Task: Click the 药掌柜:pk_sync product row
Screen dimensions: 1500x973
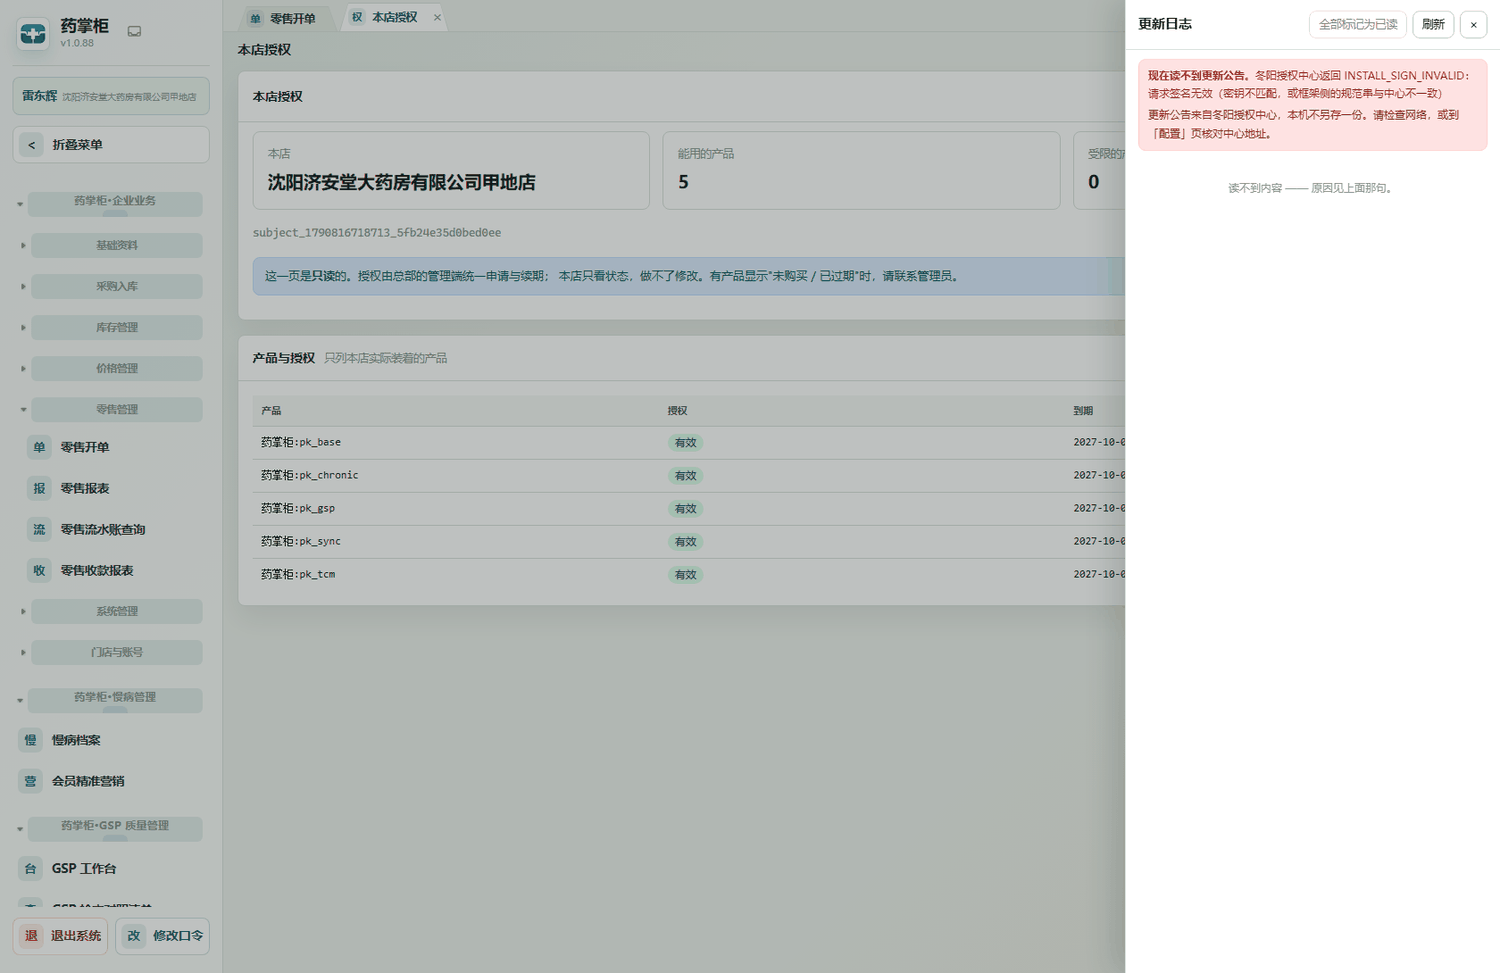Action: coord(689,541)
